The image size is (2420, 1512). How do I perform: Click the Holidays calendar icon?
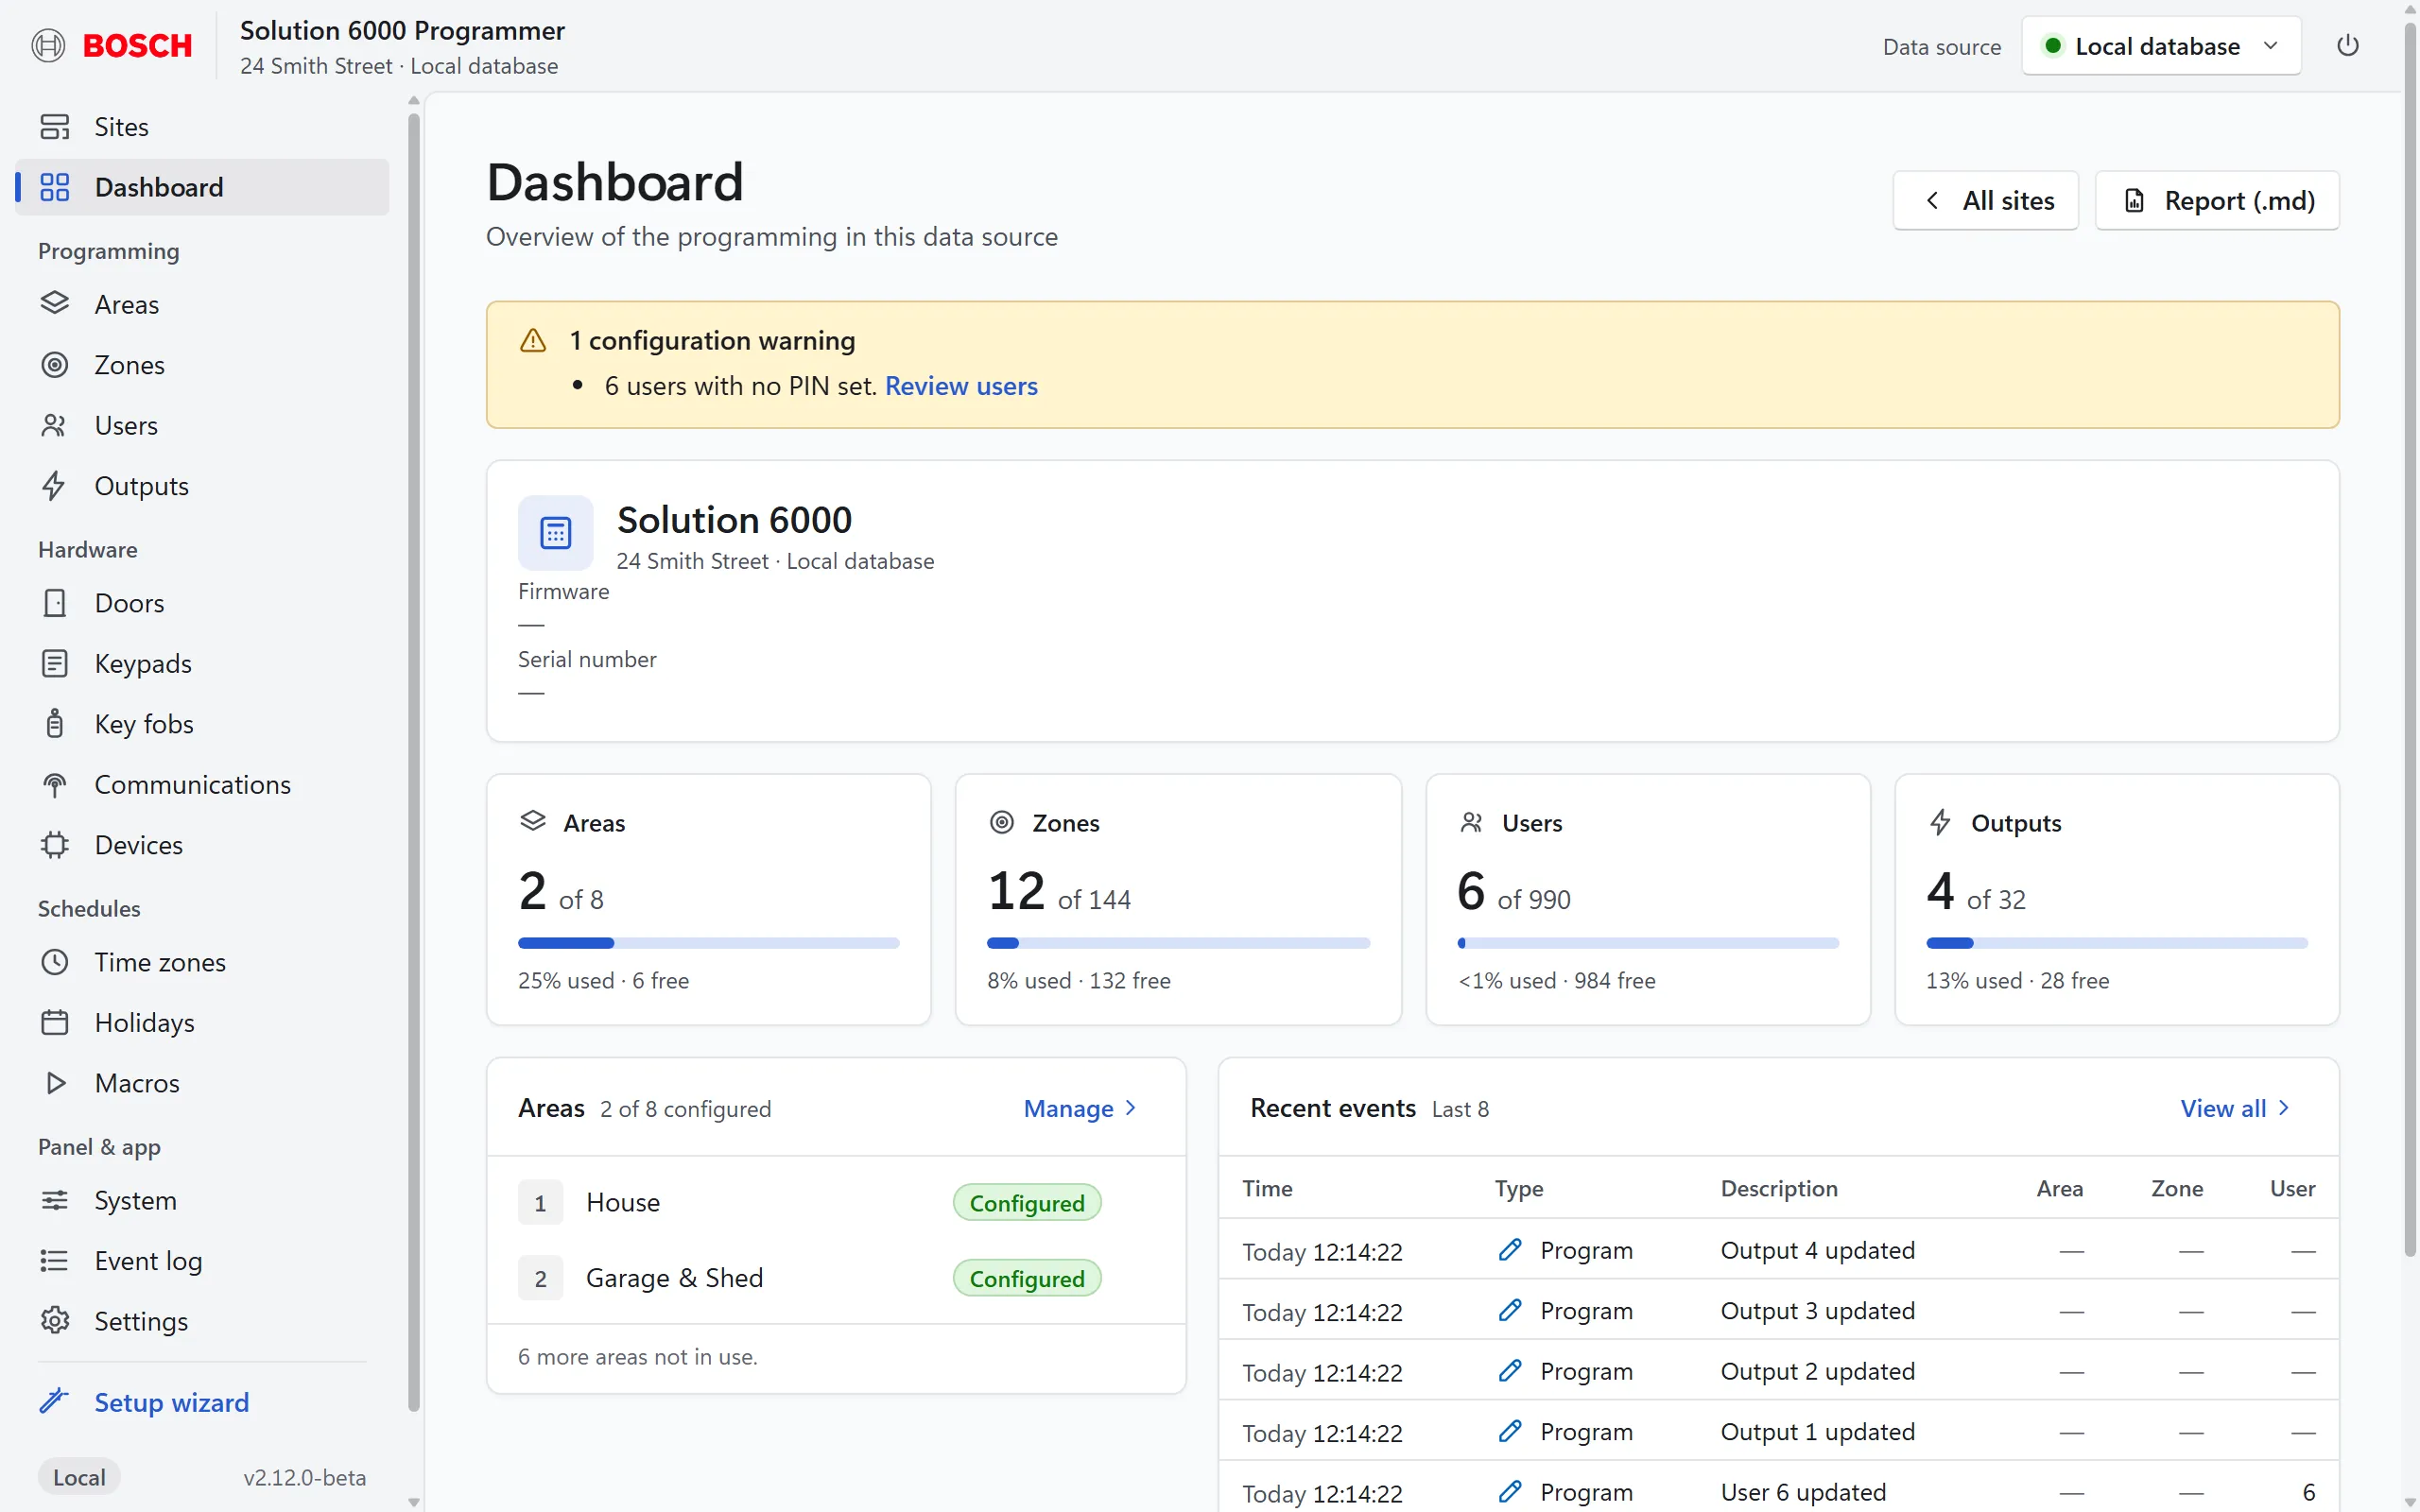click(54, 1022)
